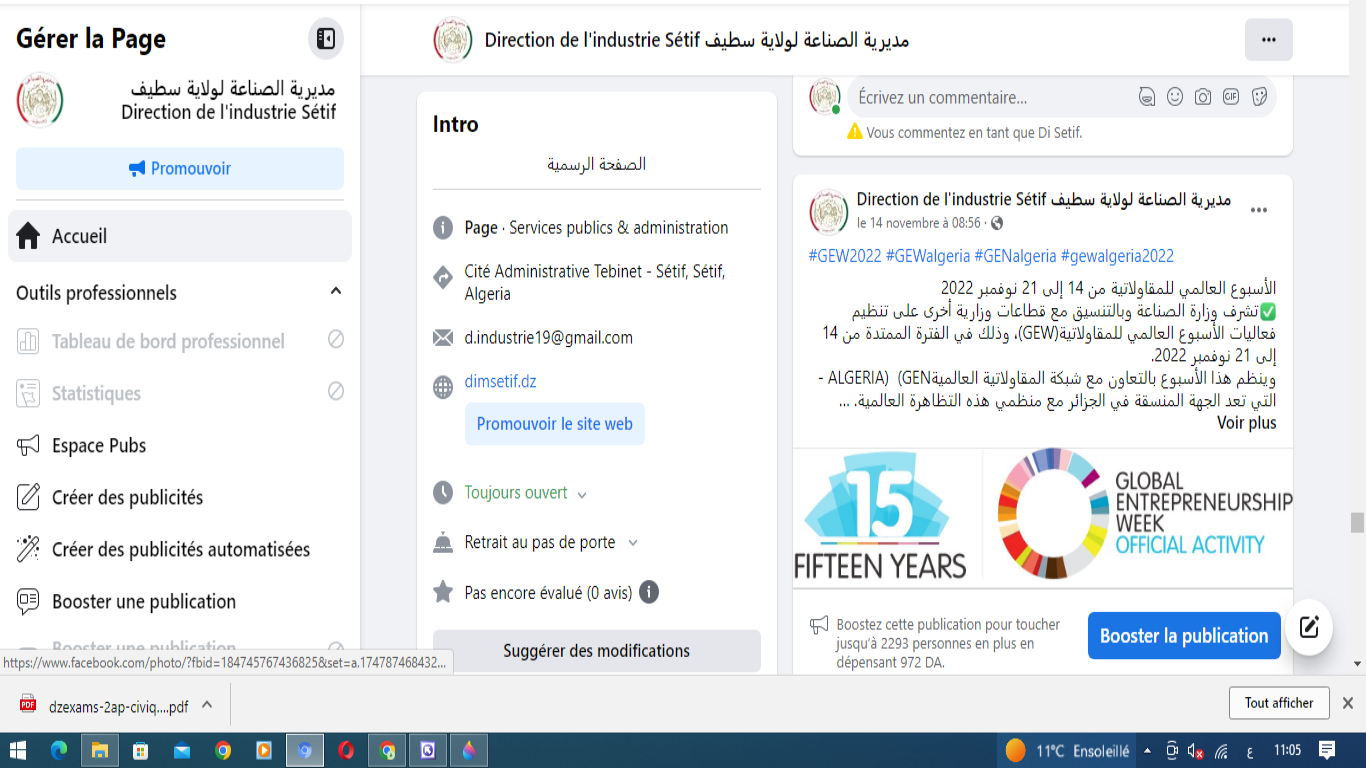Open the avatar sticker picker in comment box
This screenshot has height=768, width=1366.
coord(1147,97)
